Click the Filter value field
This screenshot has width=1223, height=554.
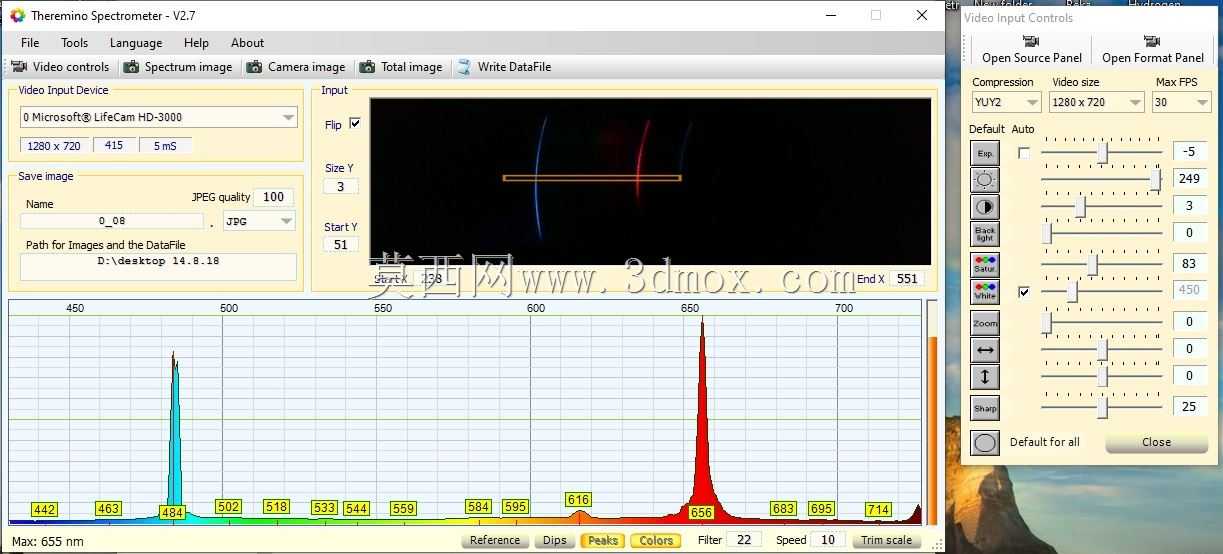pos(744,540)
